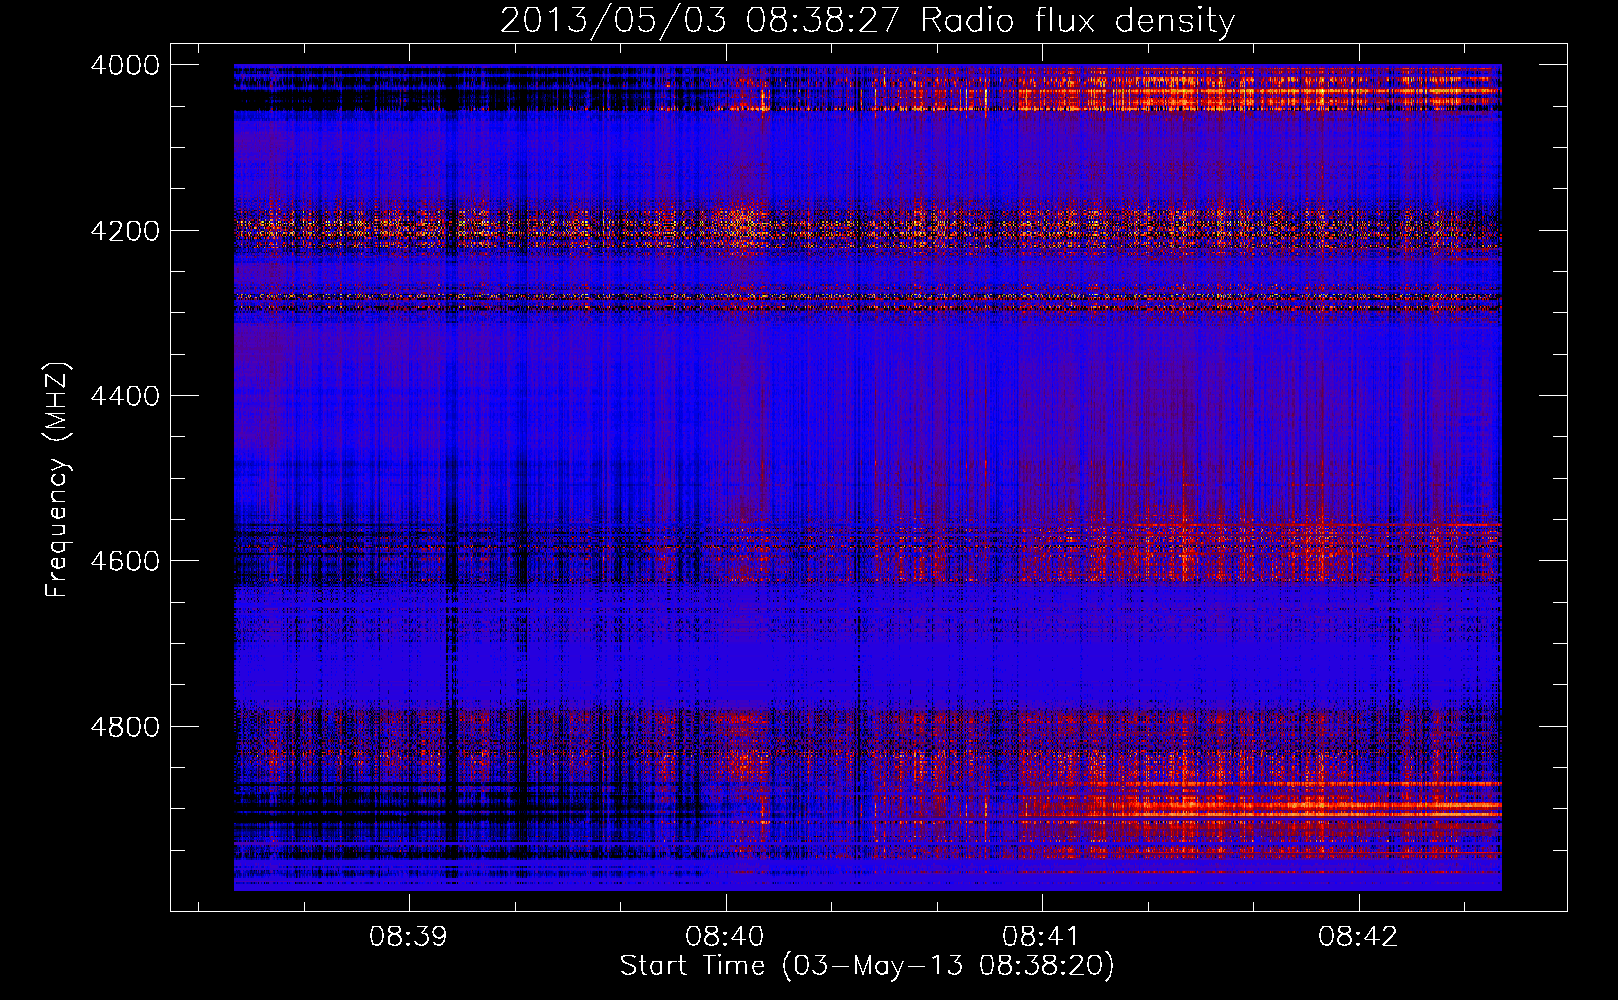Image resolution: width=1618 pixels, height=1000 pixels.
Task: Click the 08:42 time axis label
Action: [x=1358, y=937]
